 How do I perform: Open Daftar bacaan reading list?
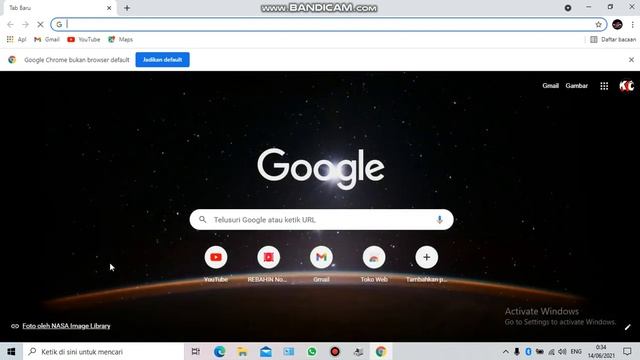coord(613,39)
